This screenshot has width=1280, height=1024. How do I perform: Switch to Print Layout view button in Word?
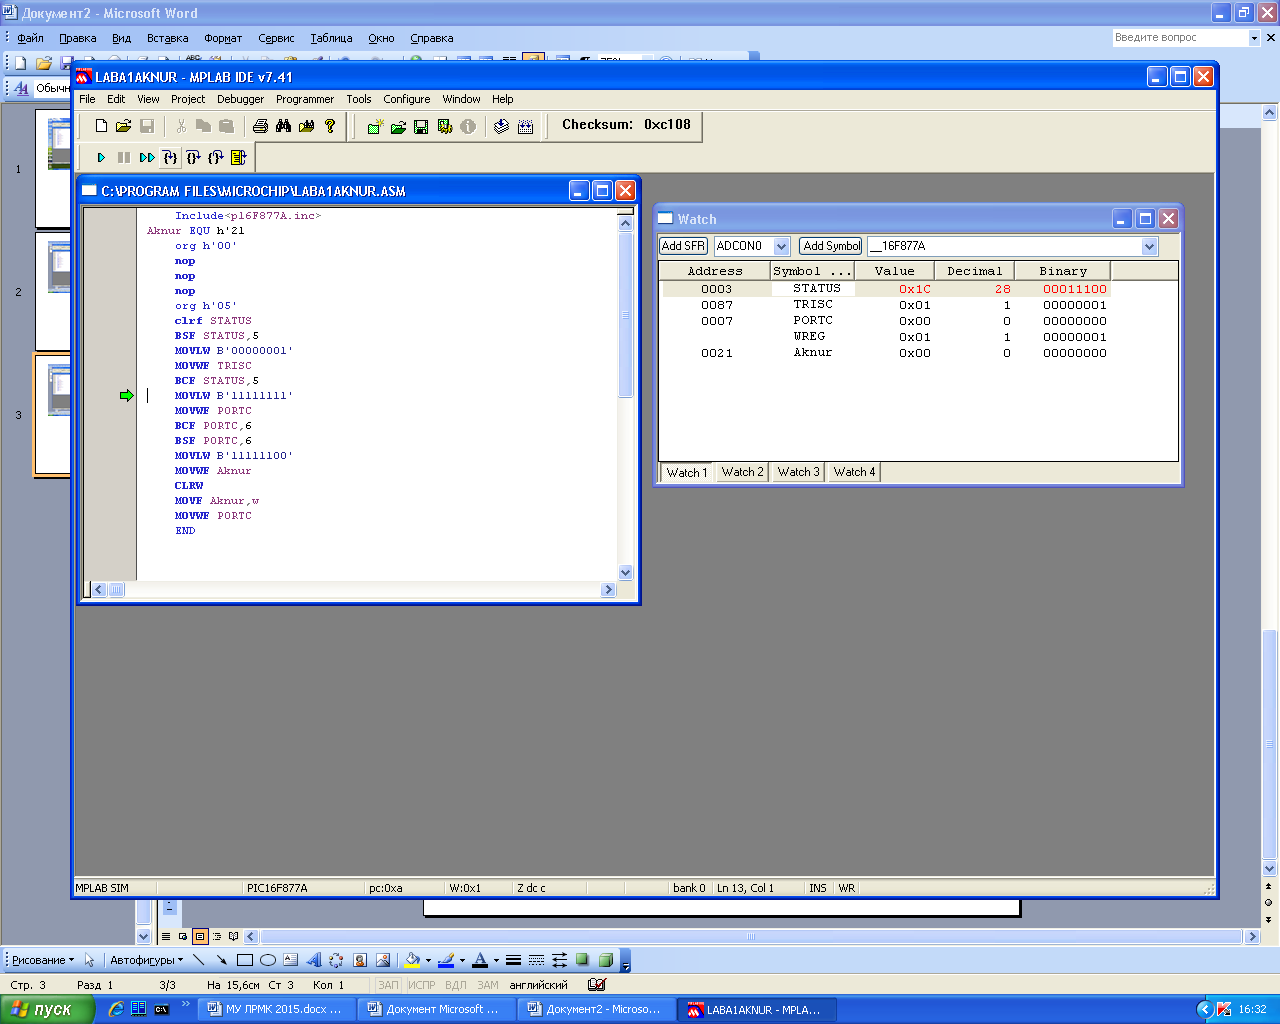coord(200,937)
